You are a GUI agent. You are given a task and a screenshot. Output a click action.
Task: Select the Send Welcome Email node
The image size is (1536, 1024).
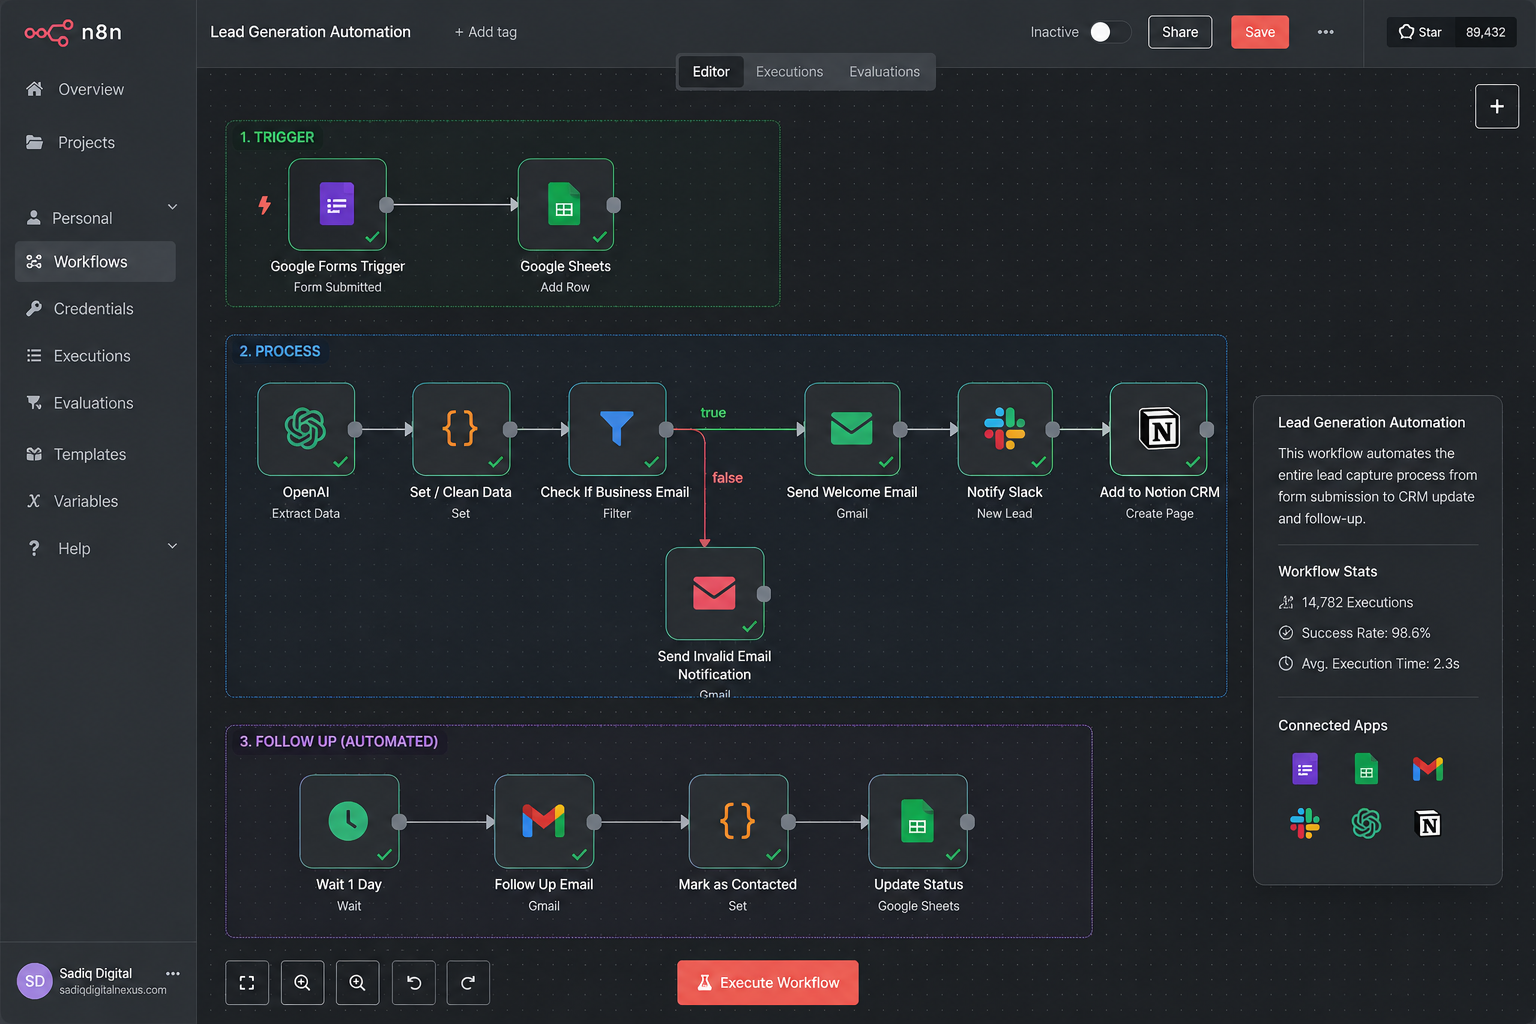click(x=852, y=429)
